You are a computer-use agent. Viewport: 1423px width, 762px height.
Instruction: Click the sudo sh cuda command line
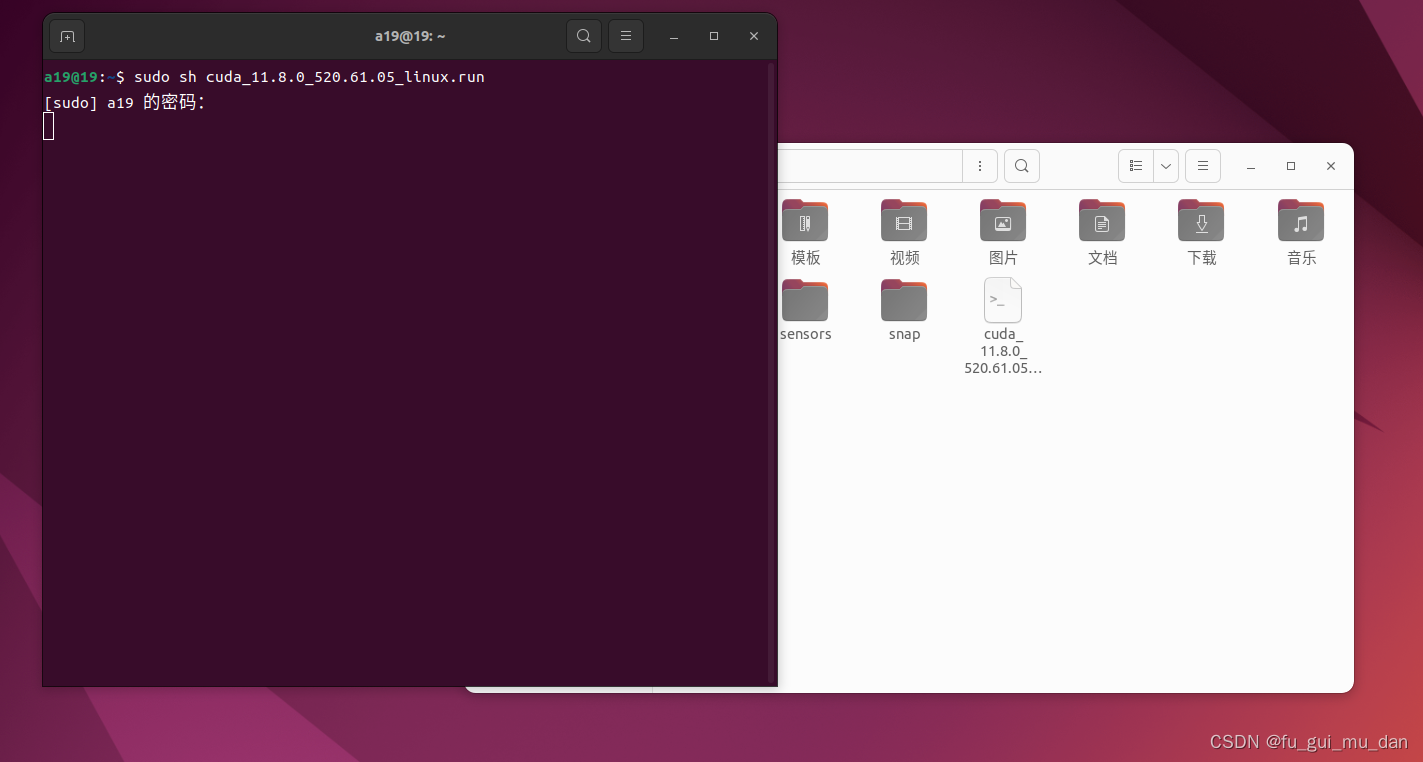coord(310,77)
